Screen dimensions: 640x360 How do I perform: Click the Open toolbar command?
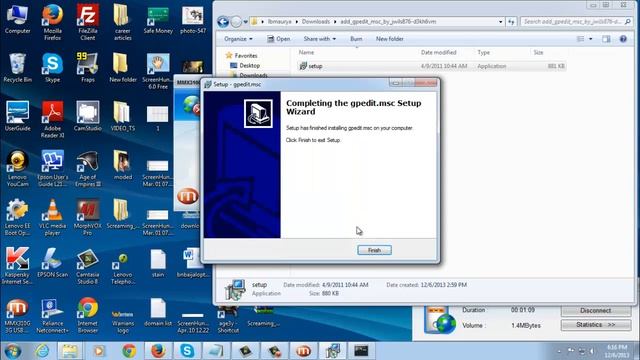(x=279, y=39)
